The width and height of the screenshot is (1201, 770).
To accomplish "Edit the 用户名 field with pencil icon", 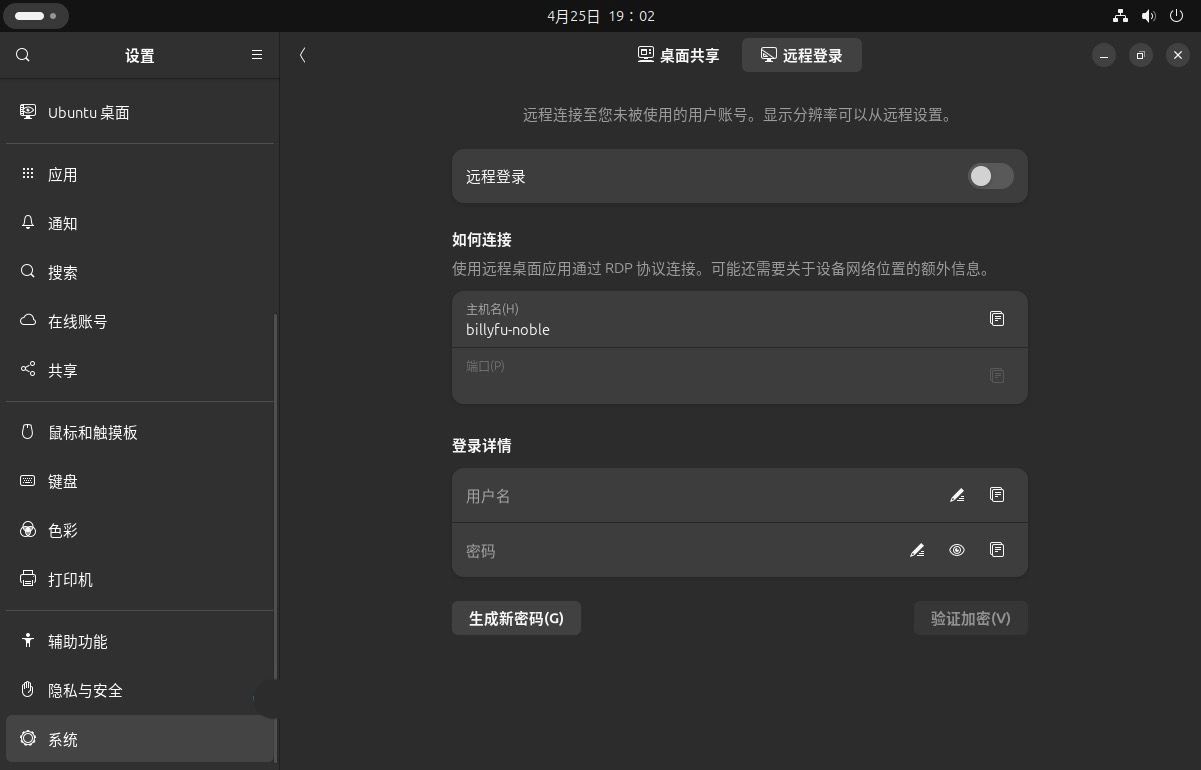I will pos(956,495).
